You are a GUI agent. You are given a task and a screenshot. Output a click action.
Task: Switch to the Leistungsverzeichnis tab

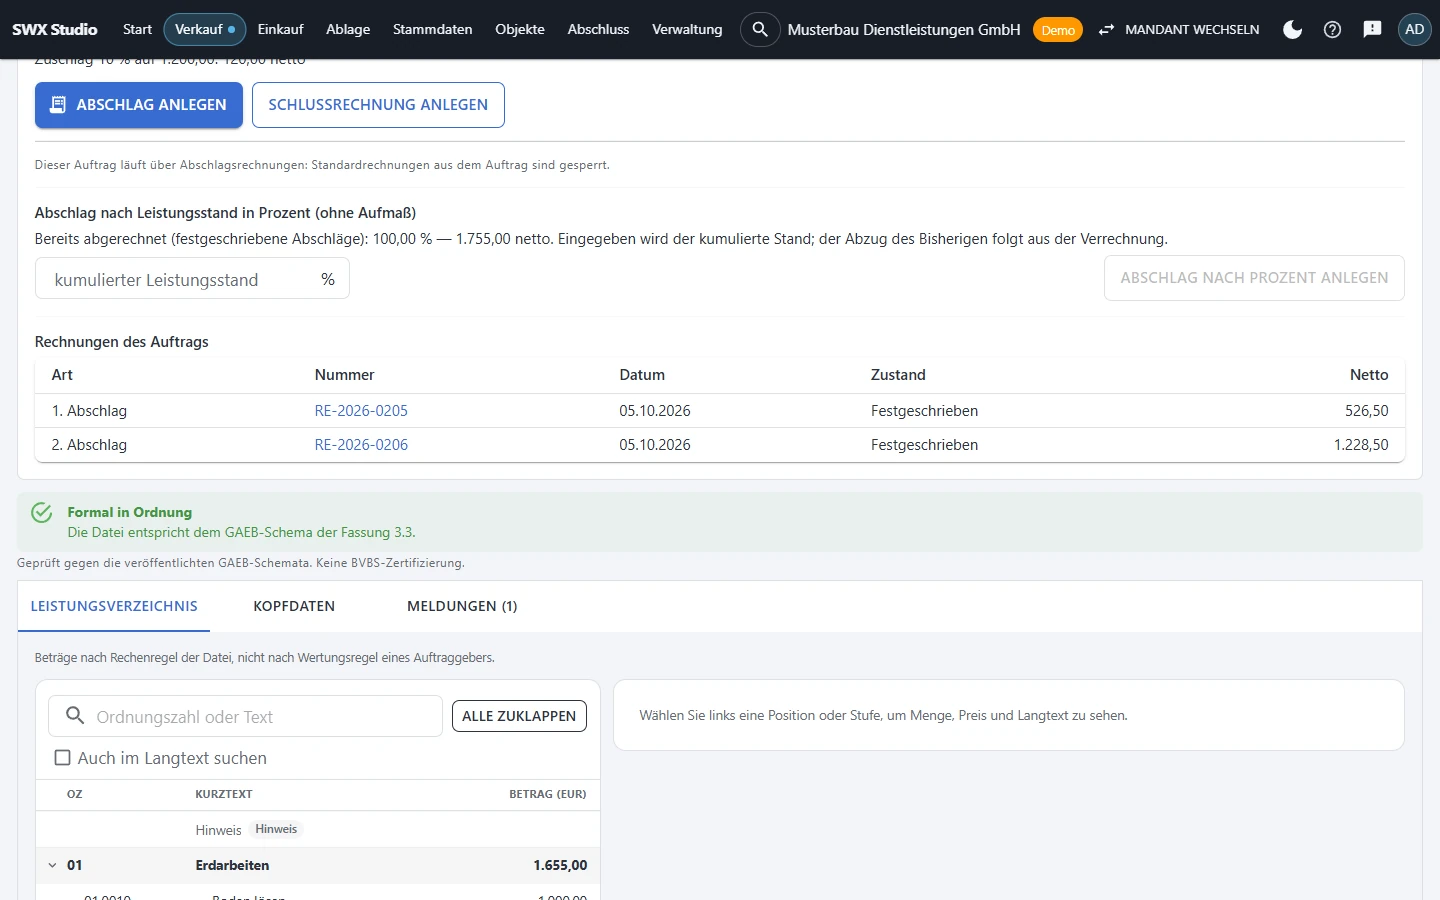pos(114,606)
